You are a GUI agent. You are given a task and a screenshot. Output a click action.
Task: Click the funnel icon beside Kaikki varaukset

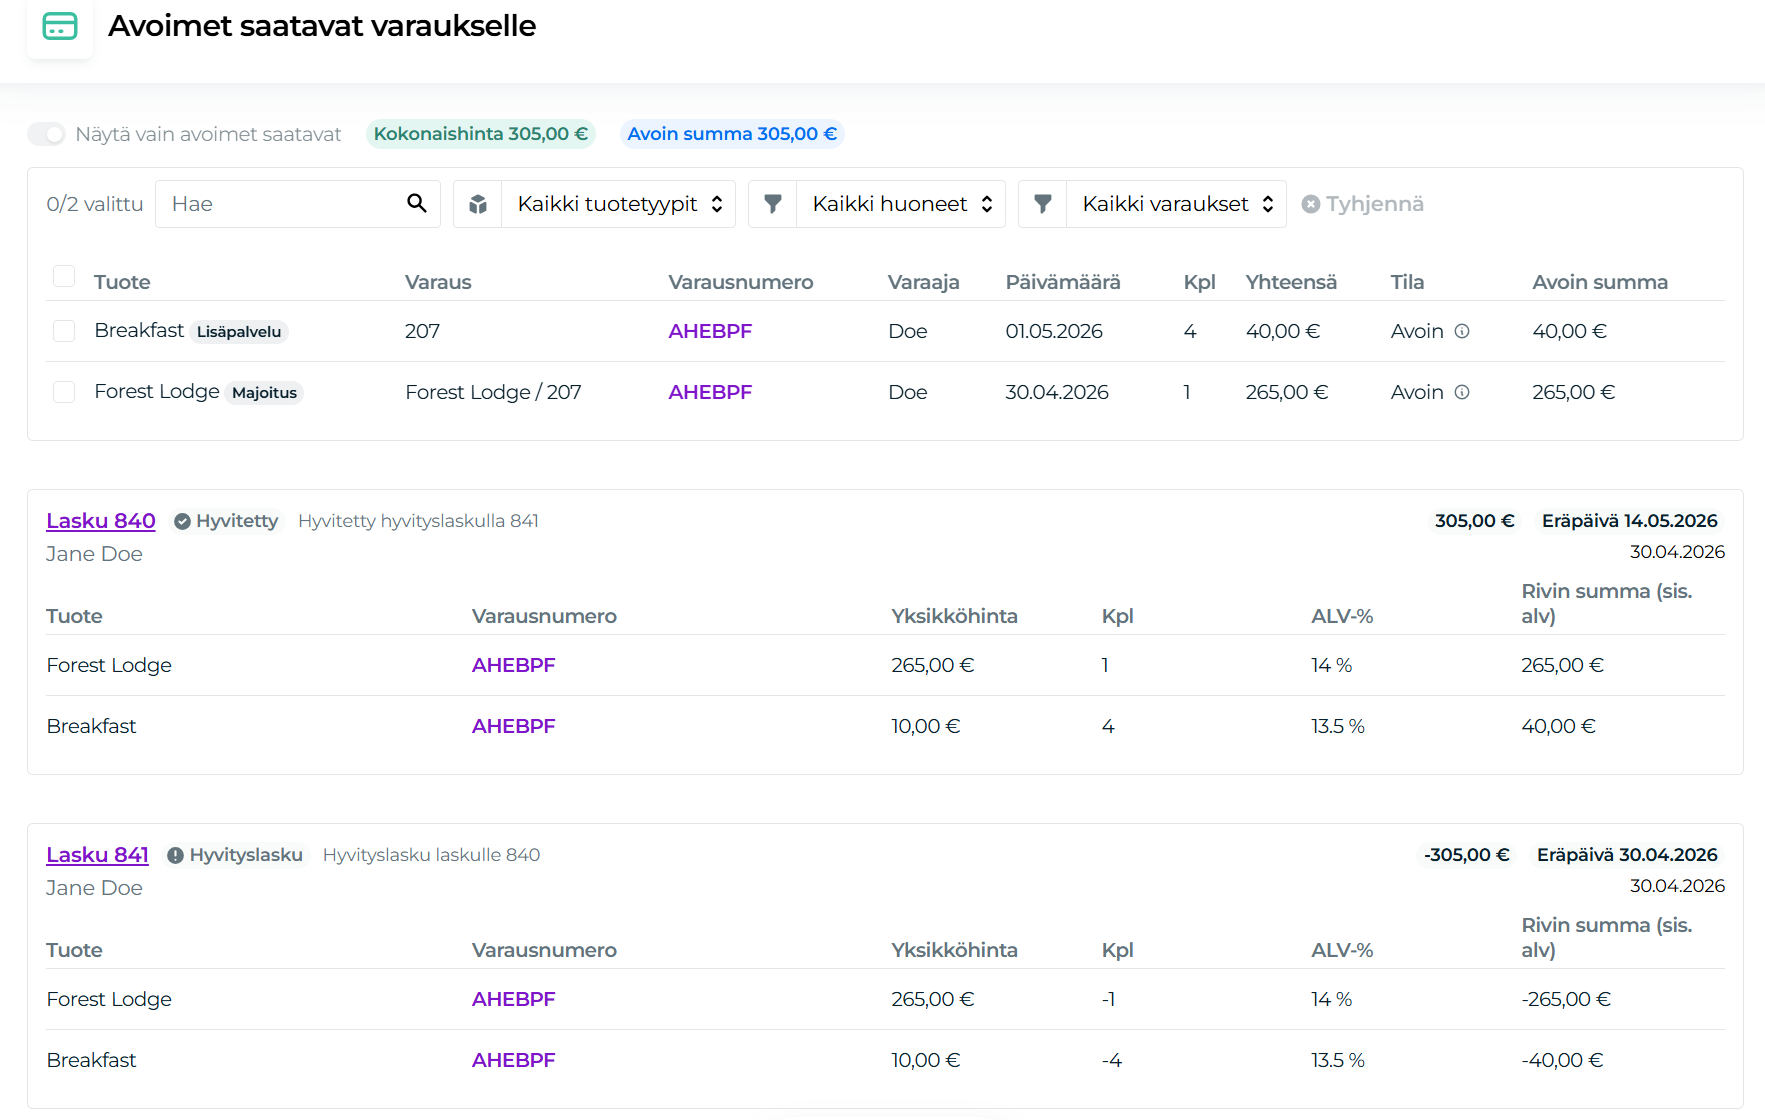(1042, 204)
